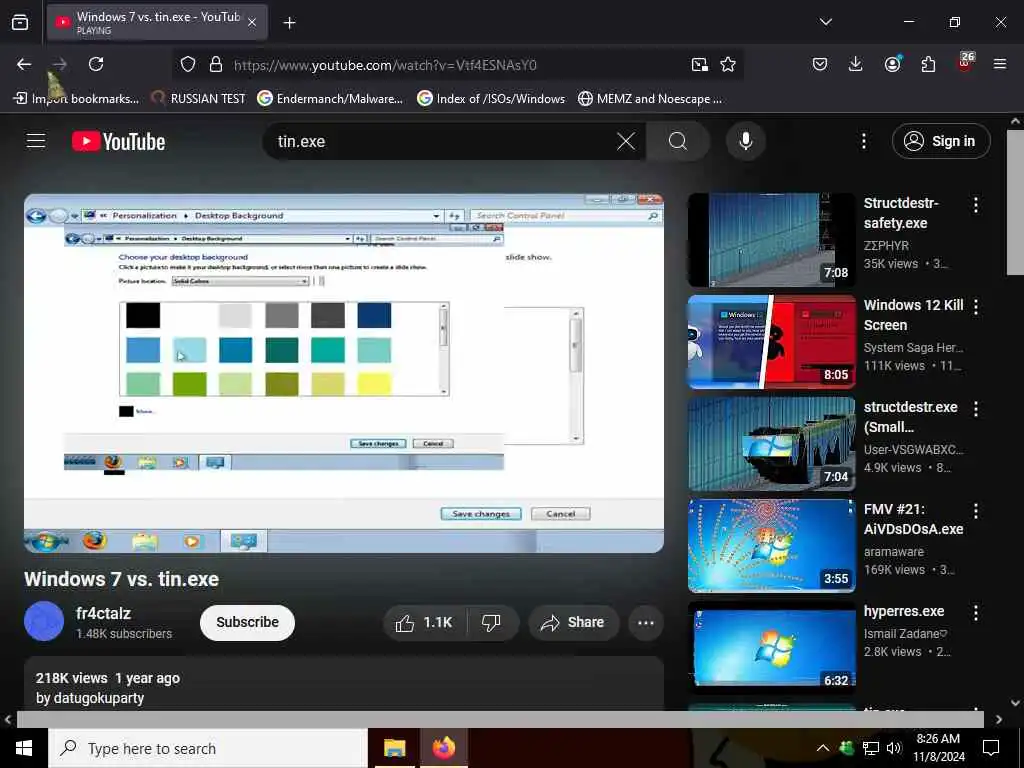Open tracking protection shield info
The image size is (1024, 768).
(x=188, y=65)
